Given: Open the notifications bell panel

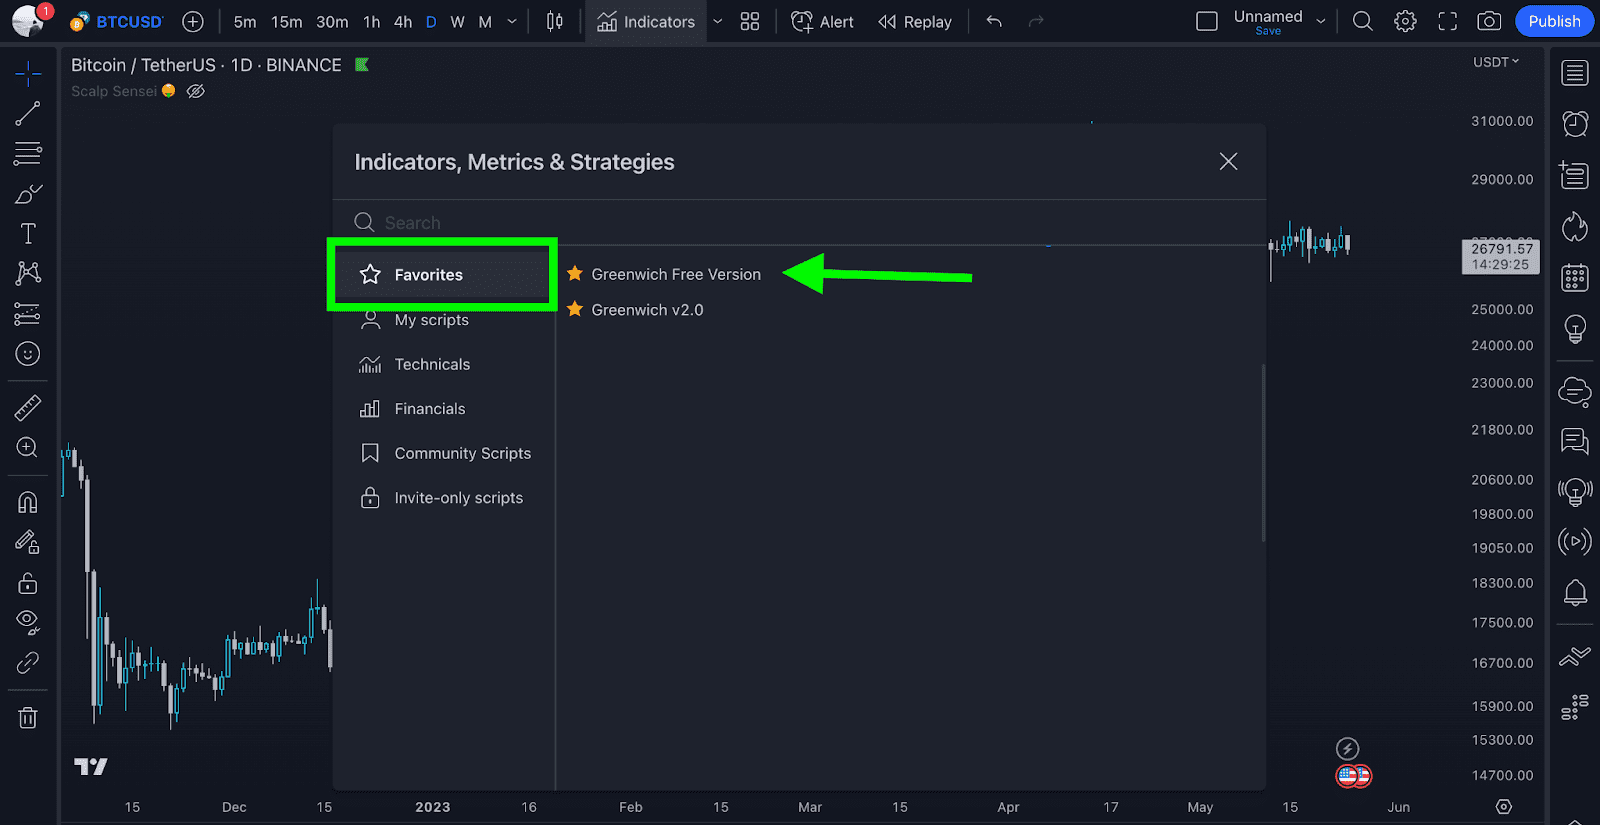Looking at the screenshot, I should pyautogui.click(x=1575, y=592).
